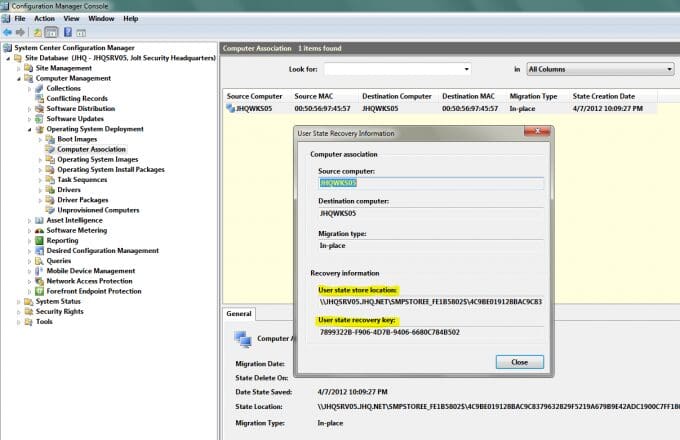Click the Software Updates node icon
The image size is (680, 440).
39,119
